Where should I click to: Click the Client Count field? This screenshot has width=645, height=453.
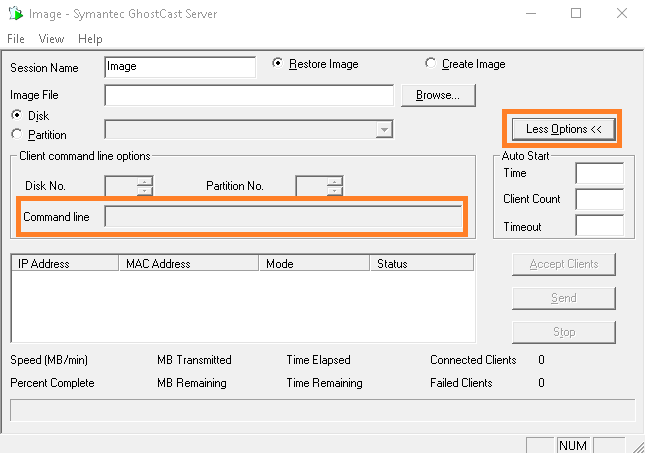[600, 199]
